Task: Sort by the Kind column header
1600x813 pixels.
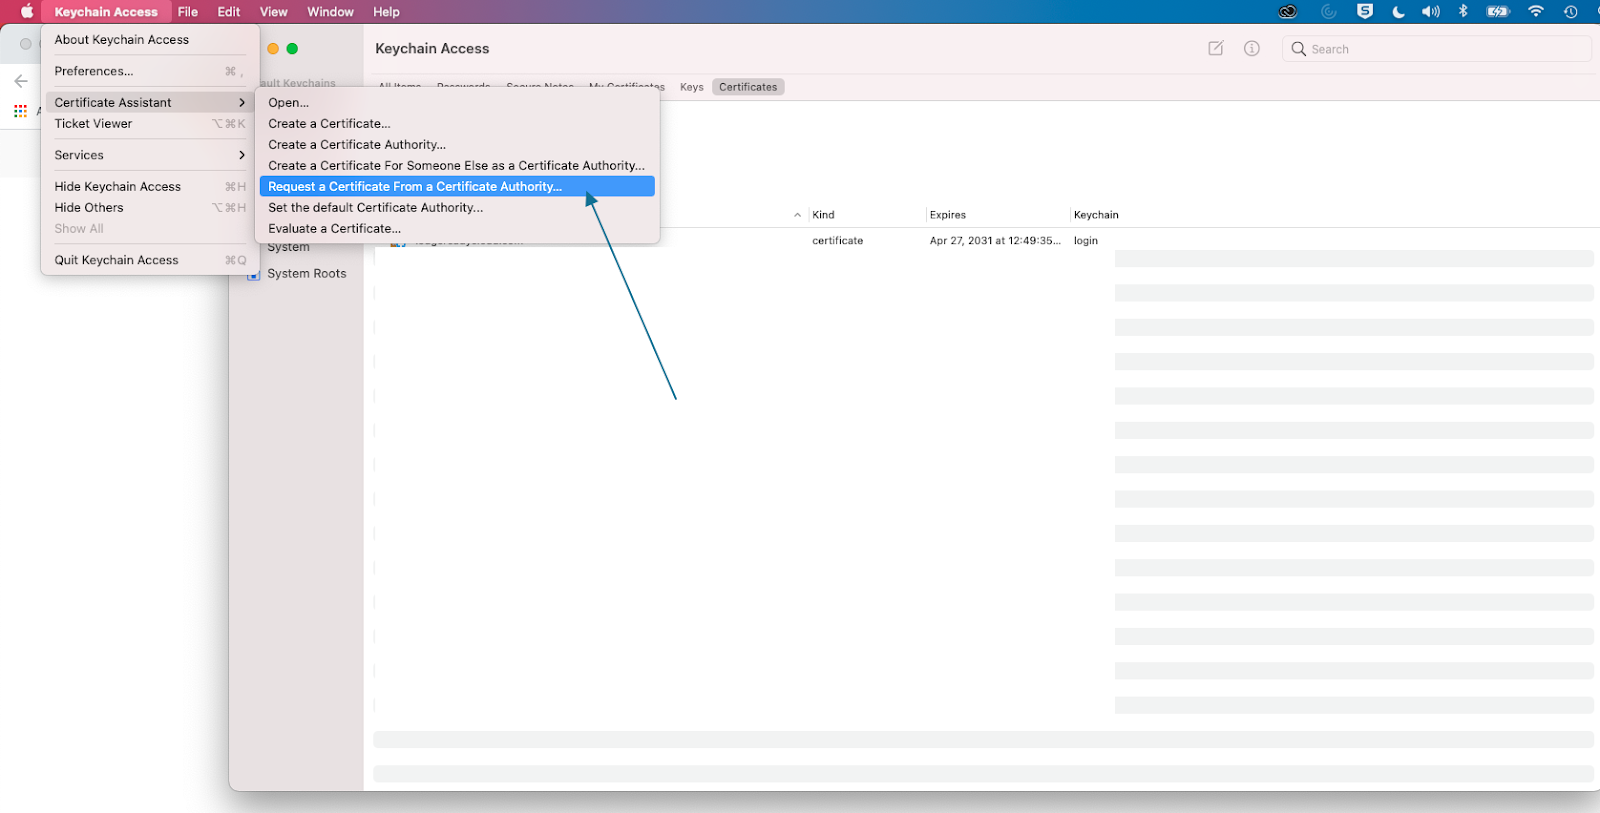Action: [x=823, y=215]
